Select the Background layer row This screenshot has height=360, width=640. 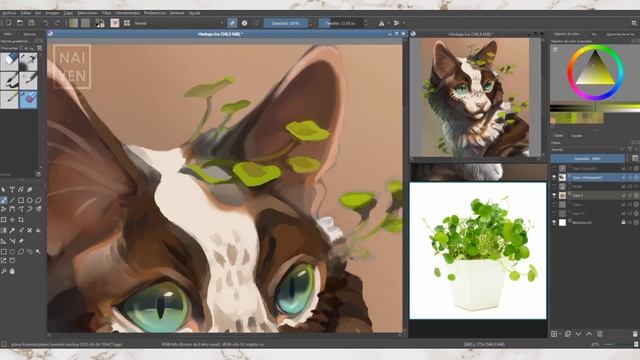pos(595,222)
